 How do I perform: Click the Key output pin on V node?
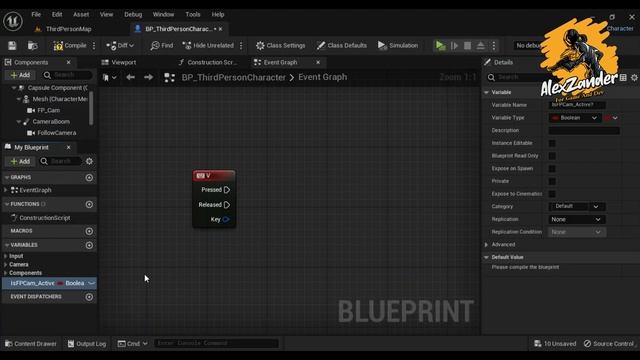pos(226,220)
